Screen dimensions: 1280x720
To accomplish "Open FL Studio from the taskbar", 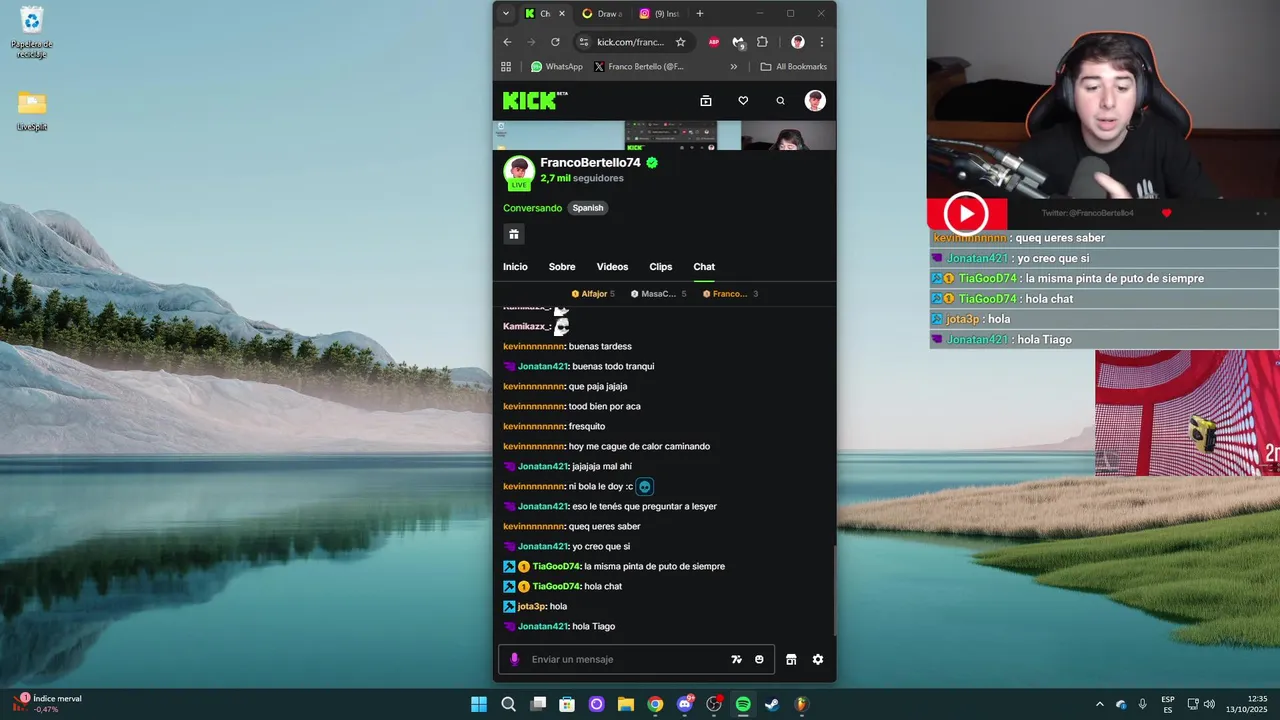I will pyautogui.click(x=801, y=704).
